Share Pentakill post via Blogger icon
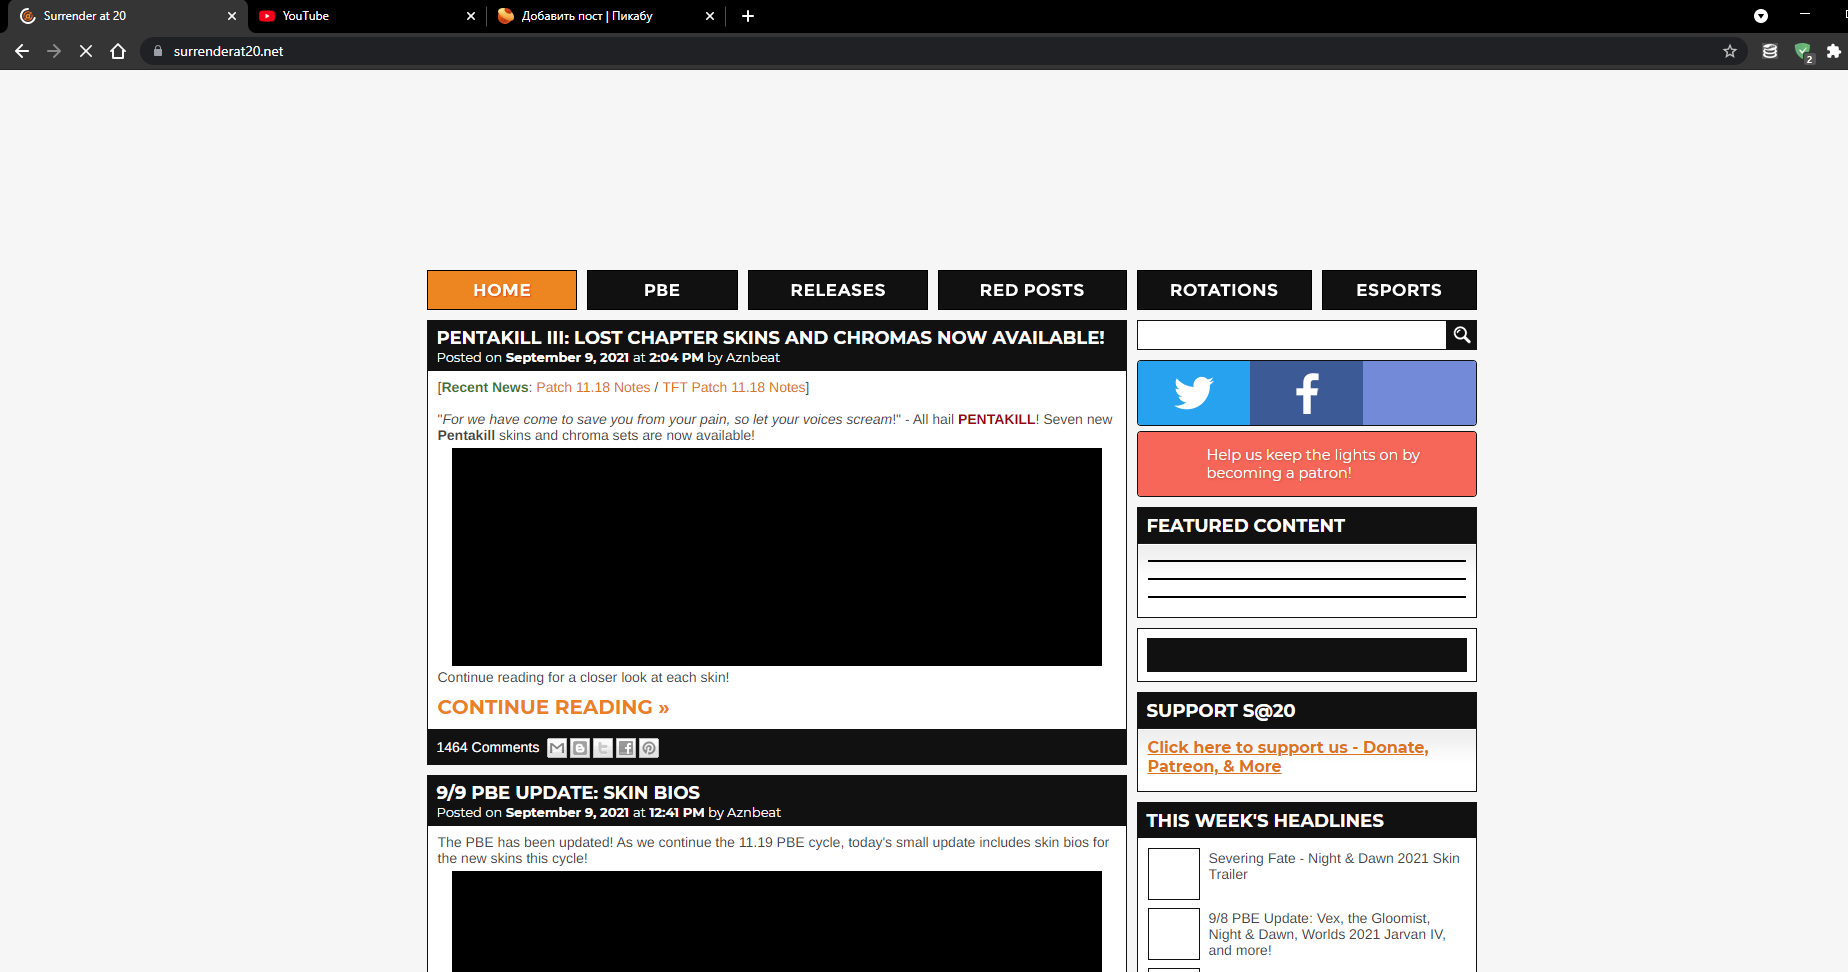Image resolution: width=1848 pixels, height=972 pixels. (x=580, y=748)
